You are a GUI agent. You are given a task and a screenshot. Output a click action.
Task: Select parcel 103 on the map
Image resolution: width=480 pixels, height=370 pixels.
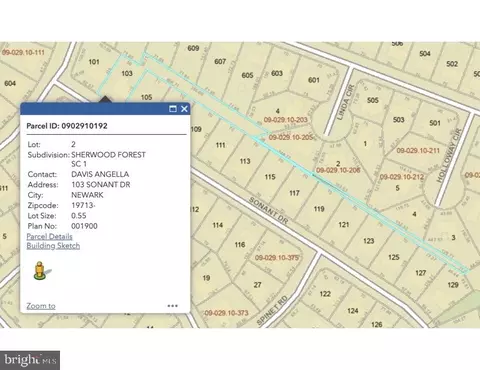click(x=127, y=73)
